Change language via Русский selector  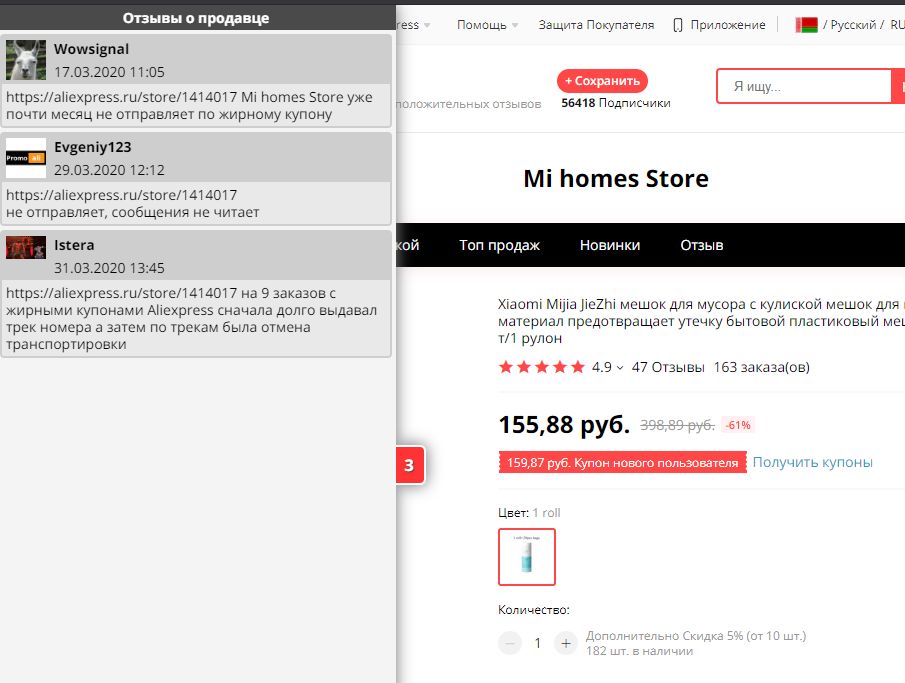point(853,25)
